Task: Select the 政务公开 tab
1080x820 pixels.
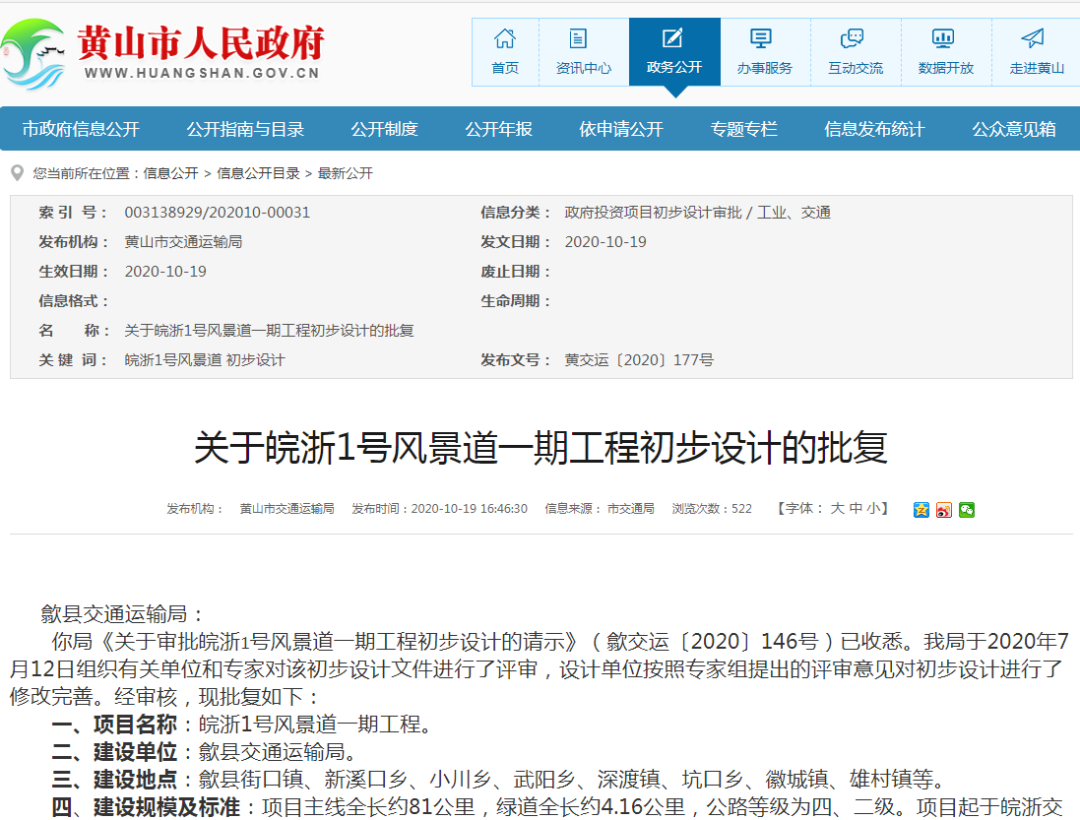Action: [x=674, y=52]
